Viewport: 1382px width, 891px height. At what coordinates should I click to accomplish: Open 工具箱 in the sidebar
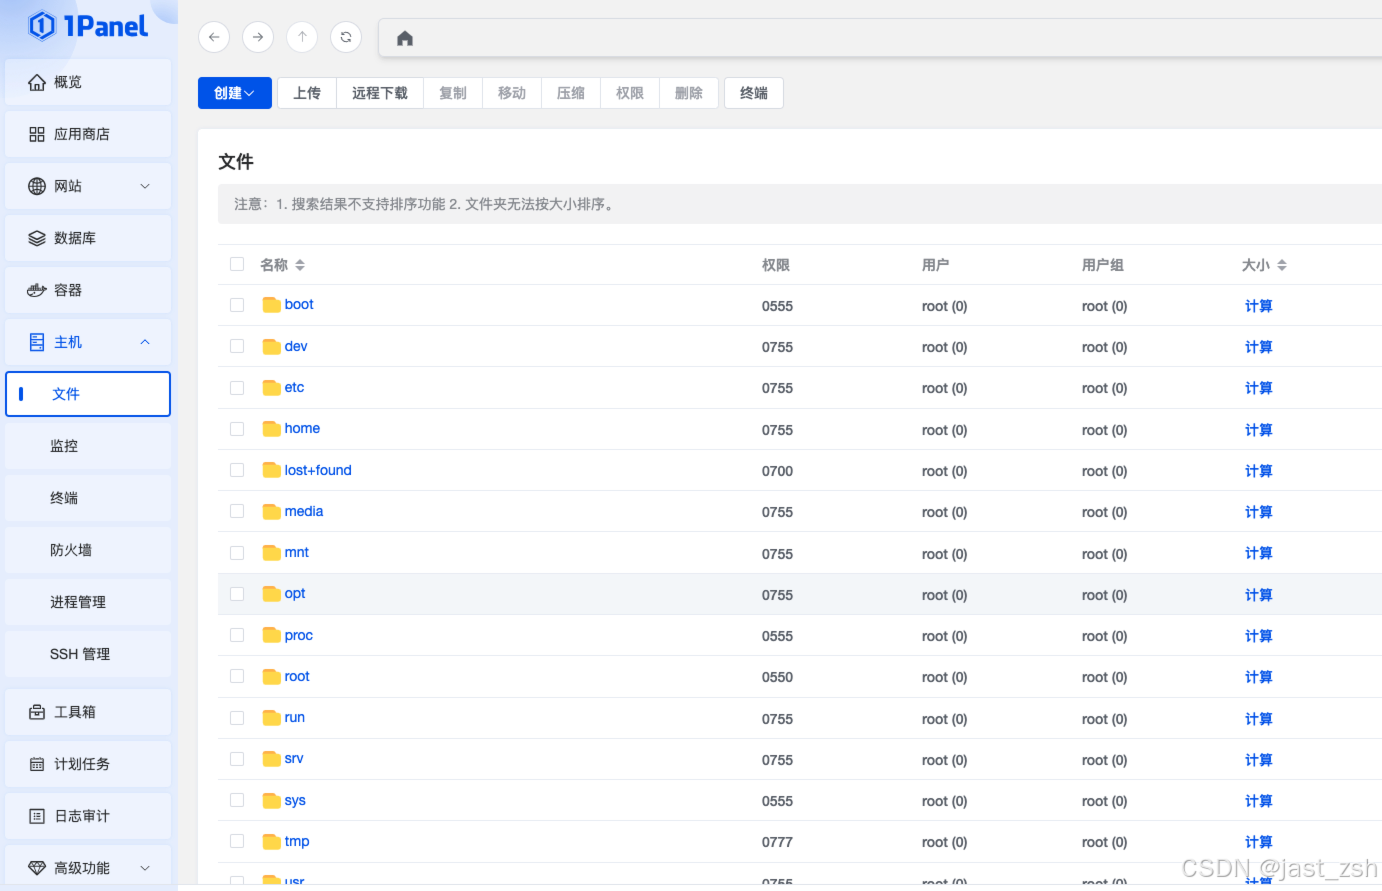pyautogui.click(x=88, y=712)
